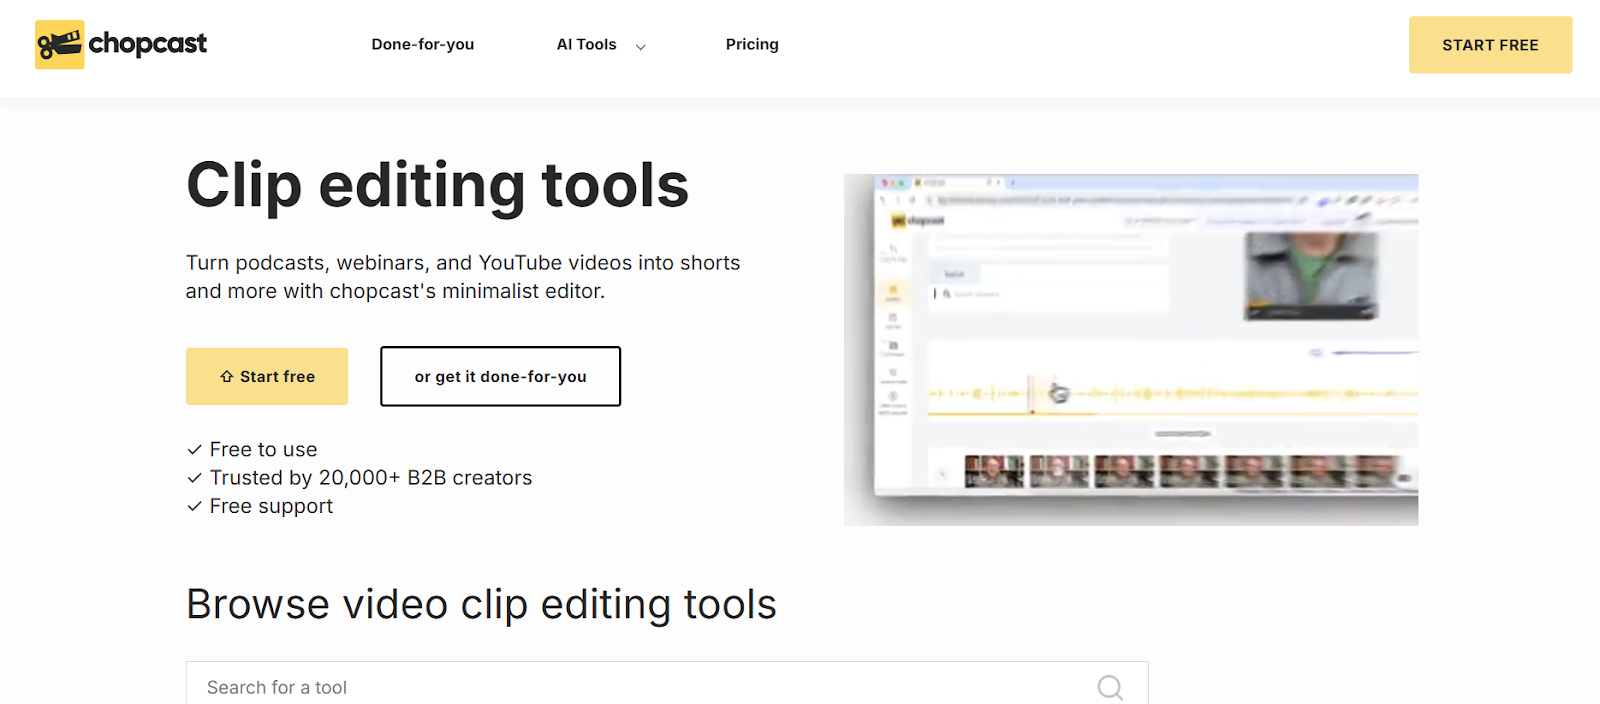Viewport: 1600px width, 704px height.
Task: Click the chopcast scissors logo icon
Action: coord(59,45)
